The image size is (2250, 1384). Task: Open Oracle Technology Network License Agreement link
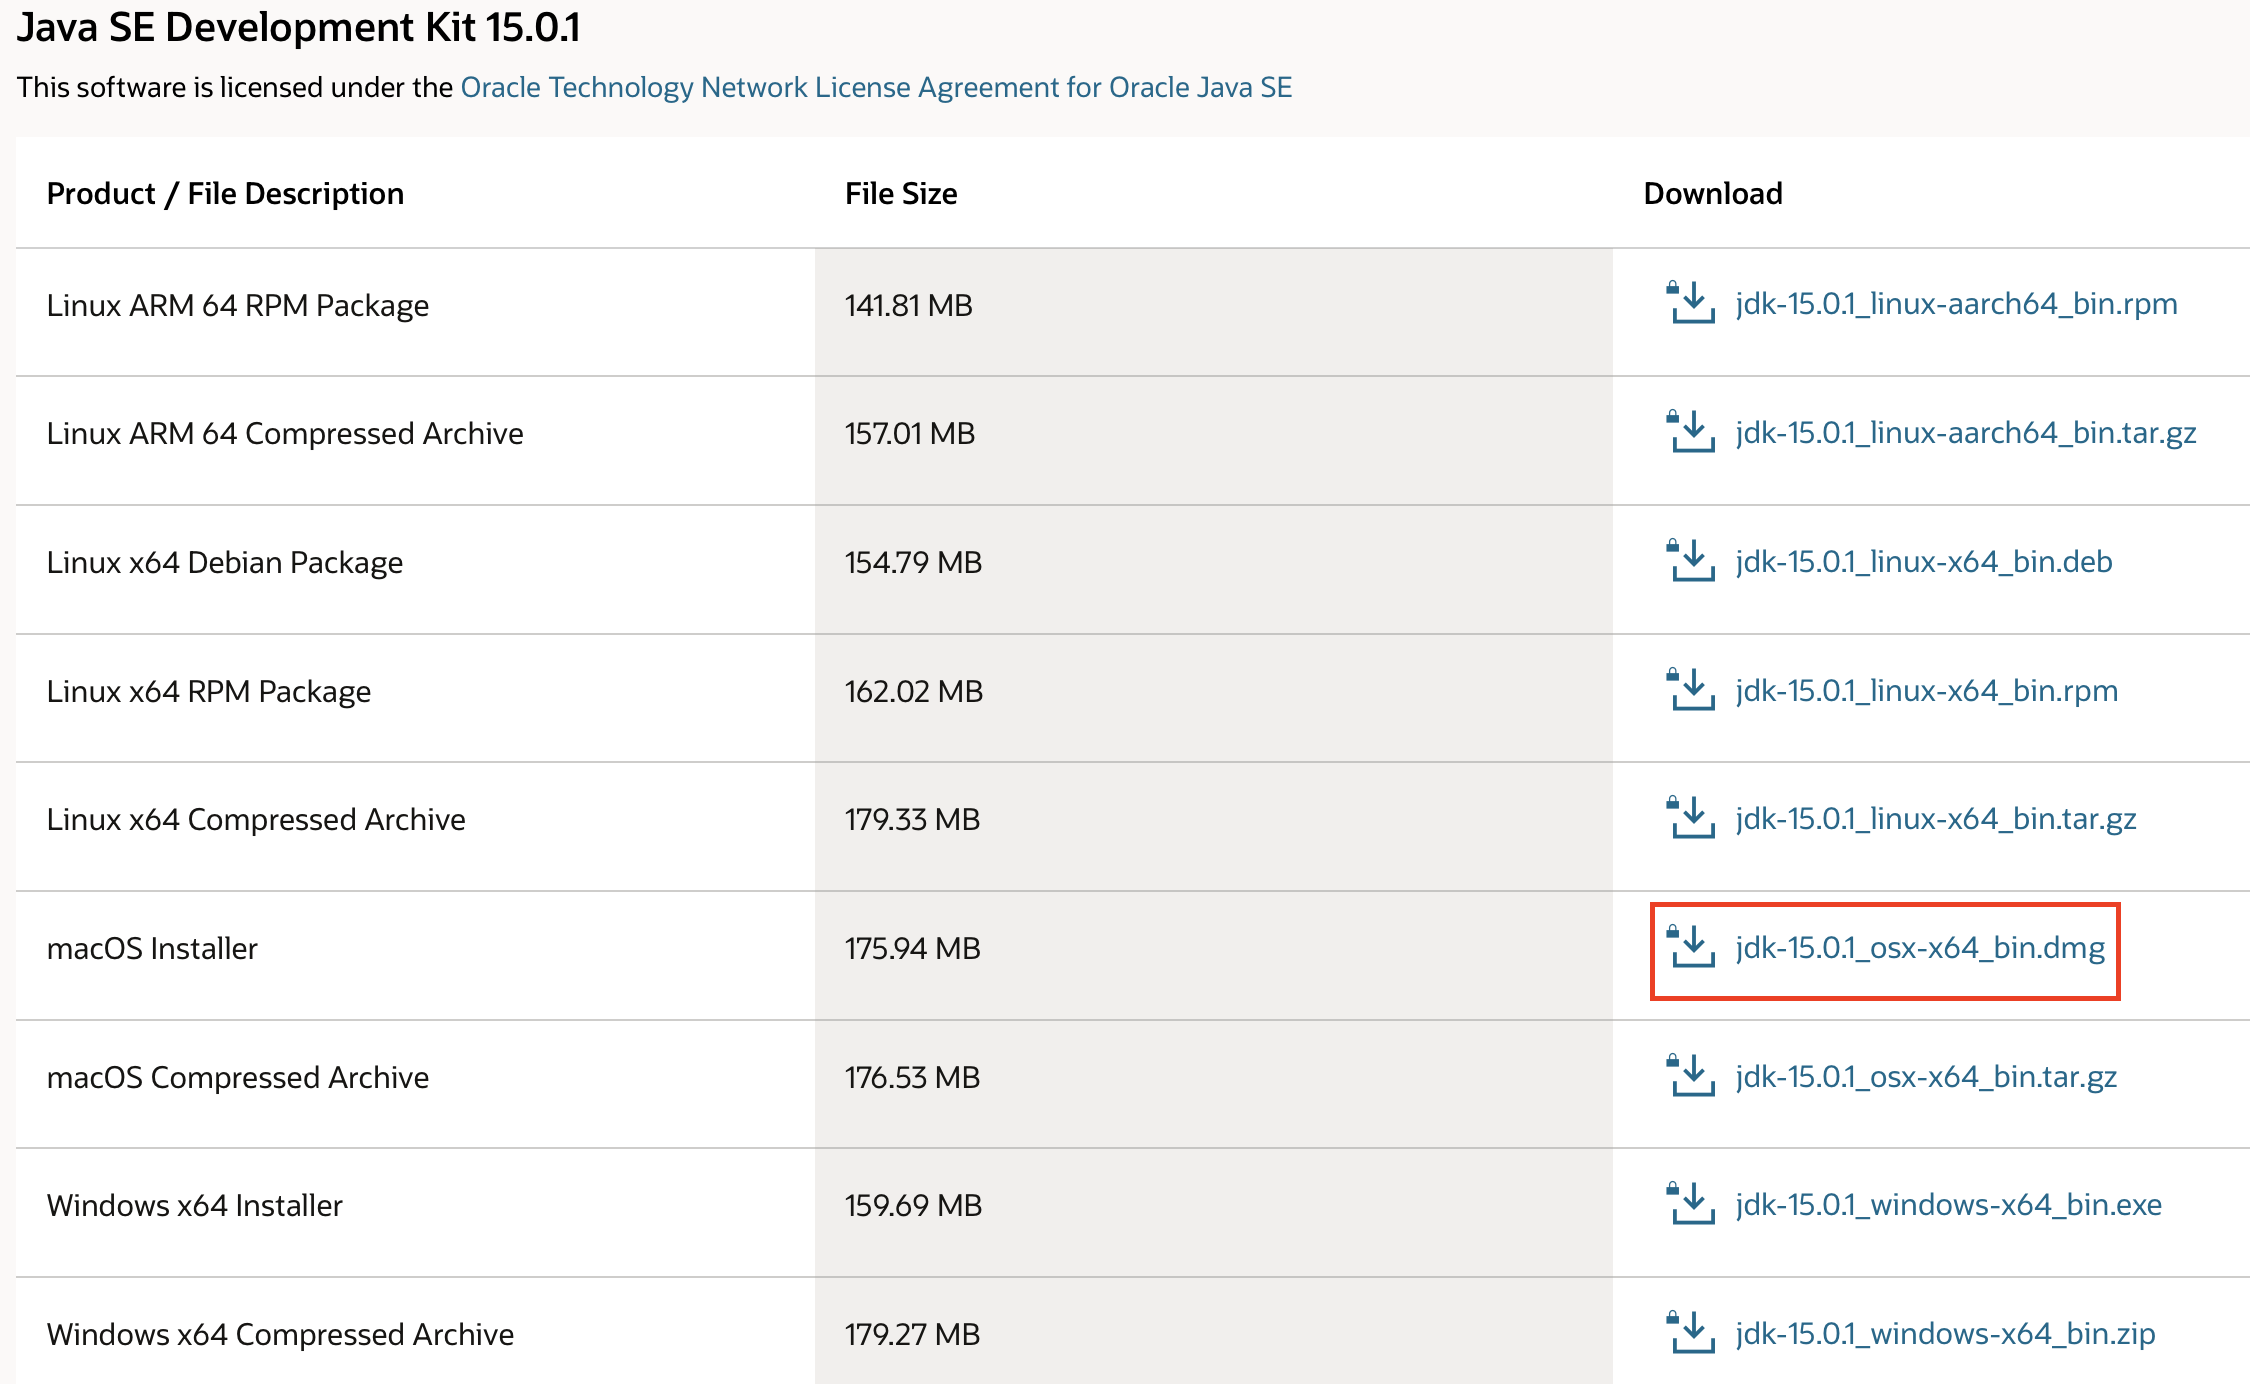(876, 88)
